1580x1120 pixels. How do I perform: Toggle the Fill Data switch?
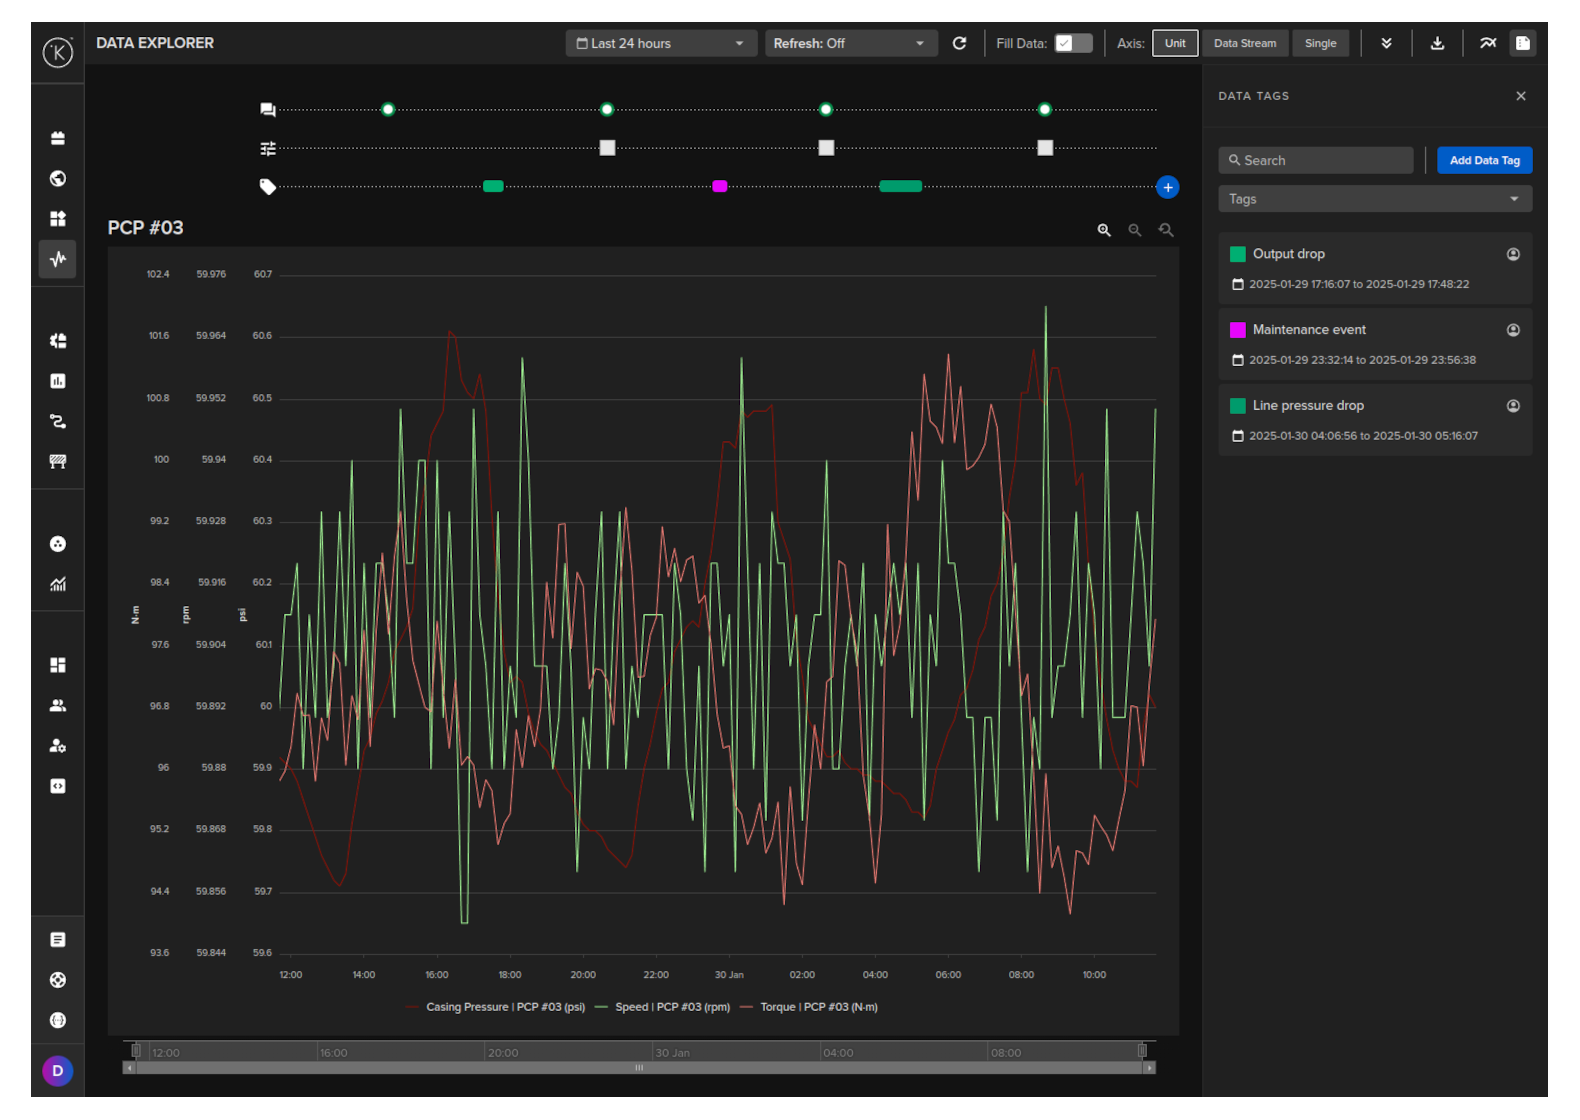(1073, 43)
